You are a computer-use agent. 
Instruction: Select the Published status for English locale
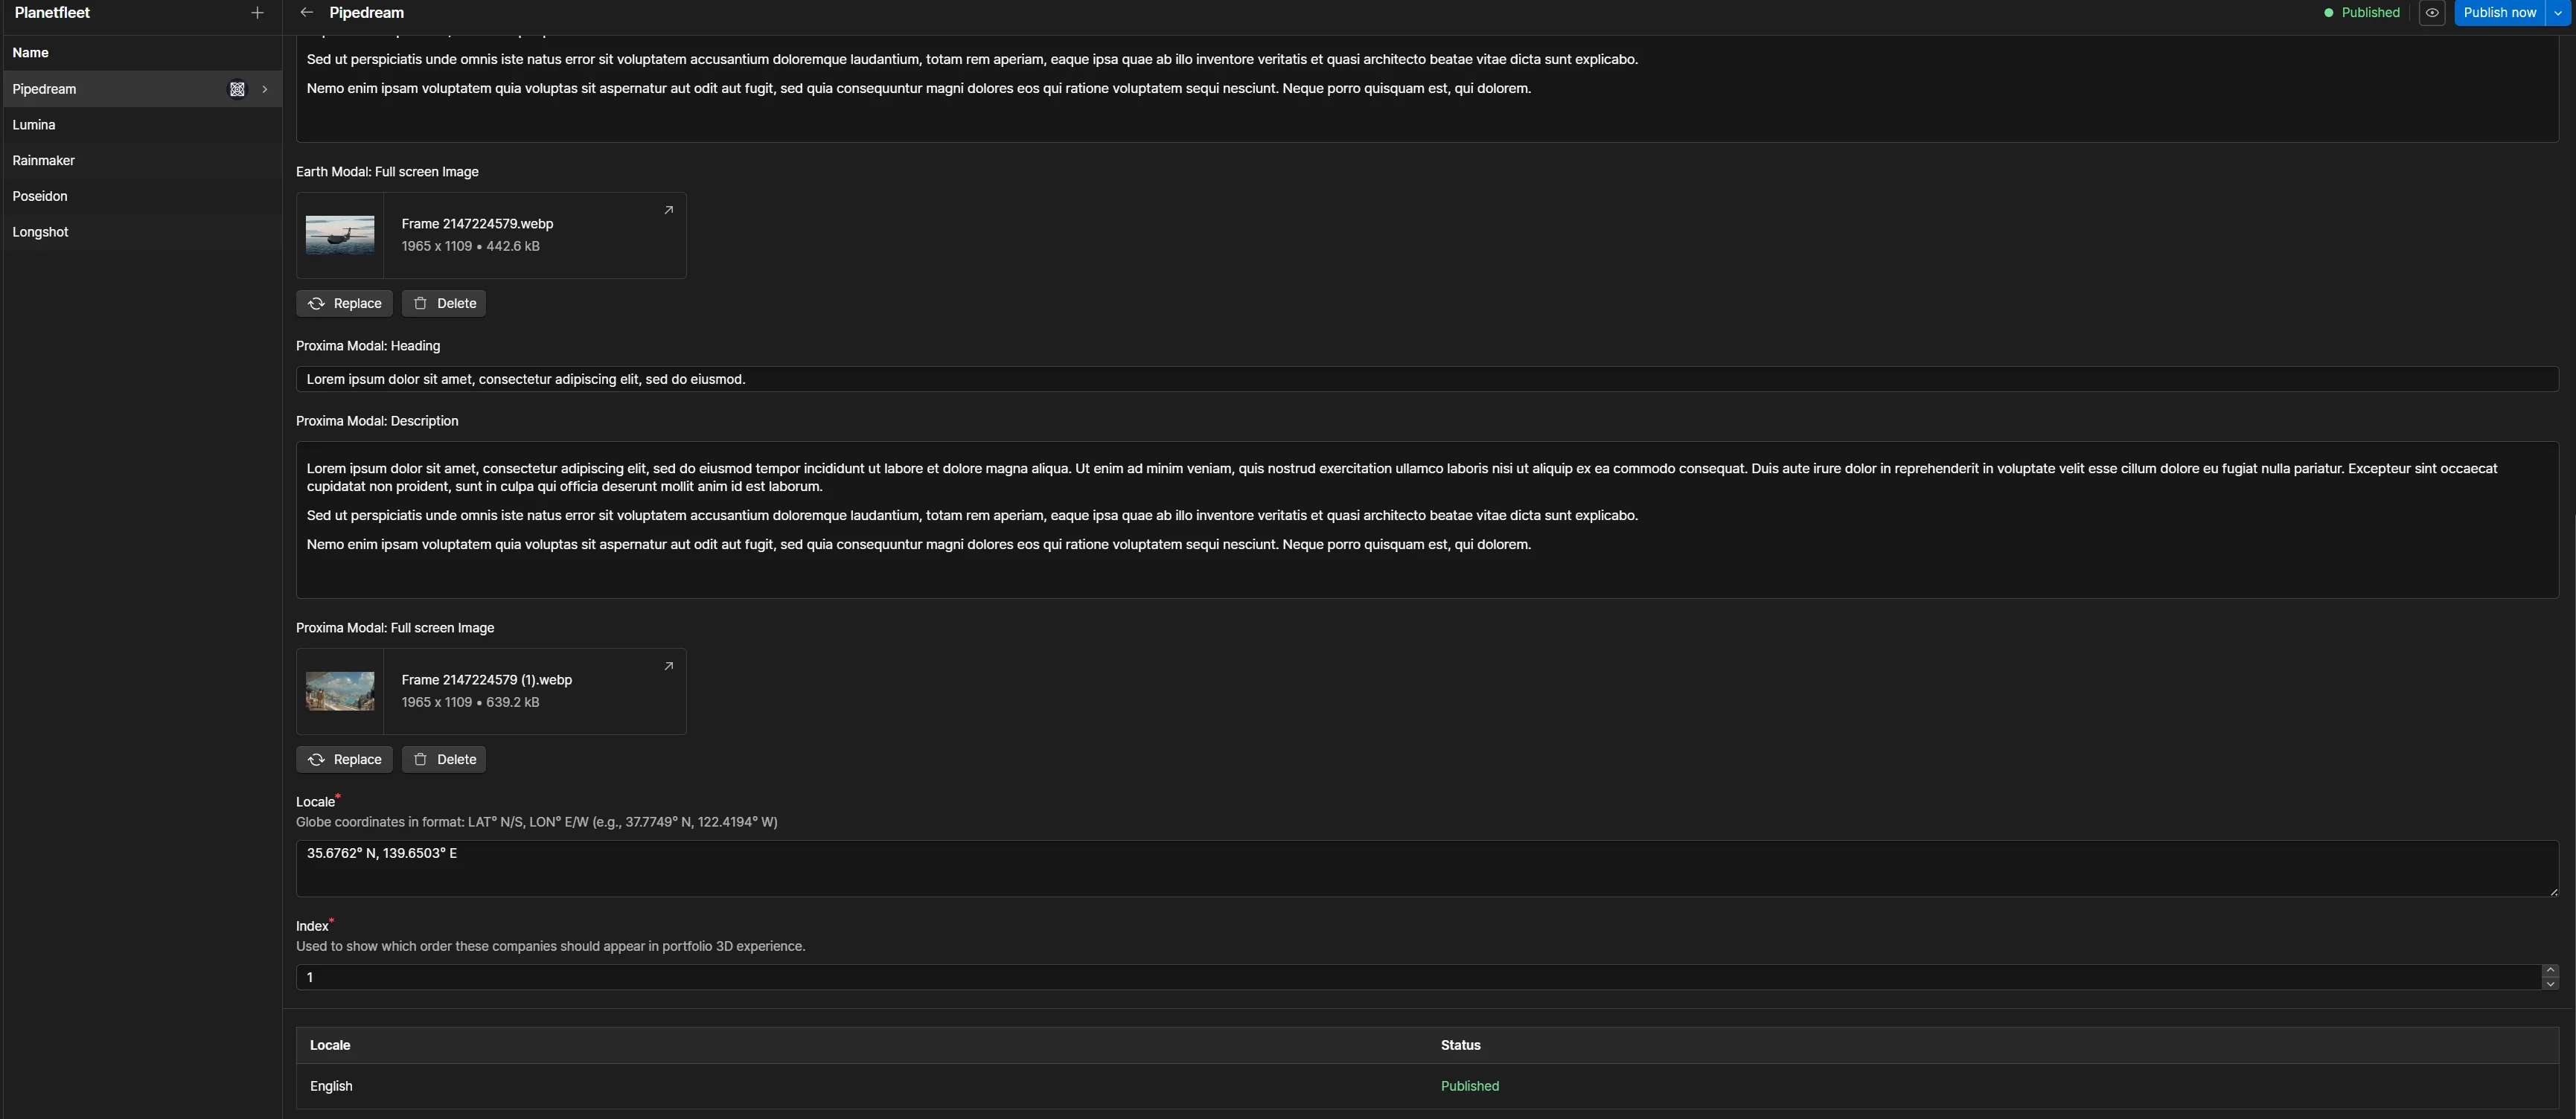[x=1469, y=1086]
